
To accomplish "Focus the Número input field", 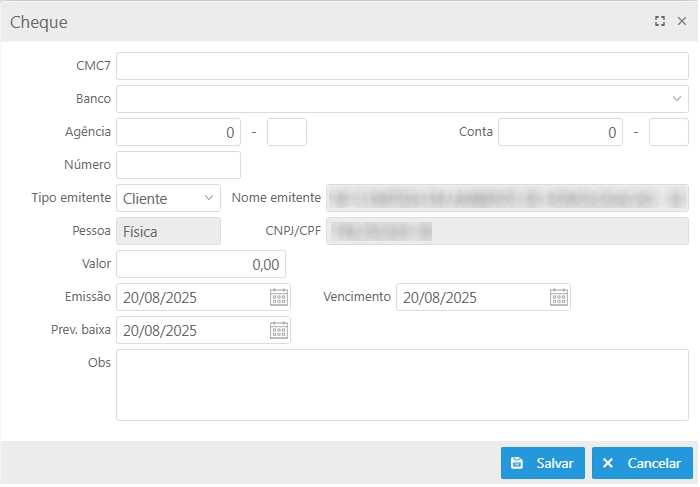I will [179, 165].
